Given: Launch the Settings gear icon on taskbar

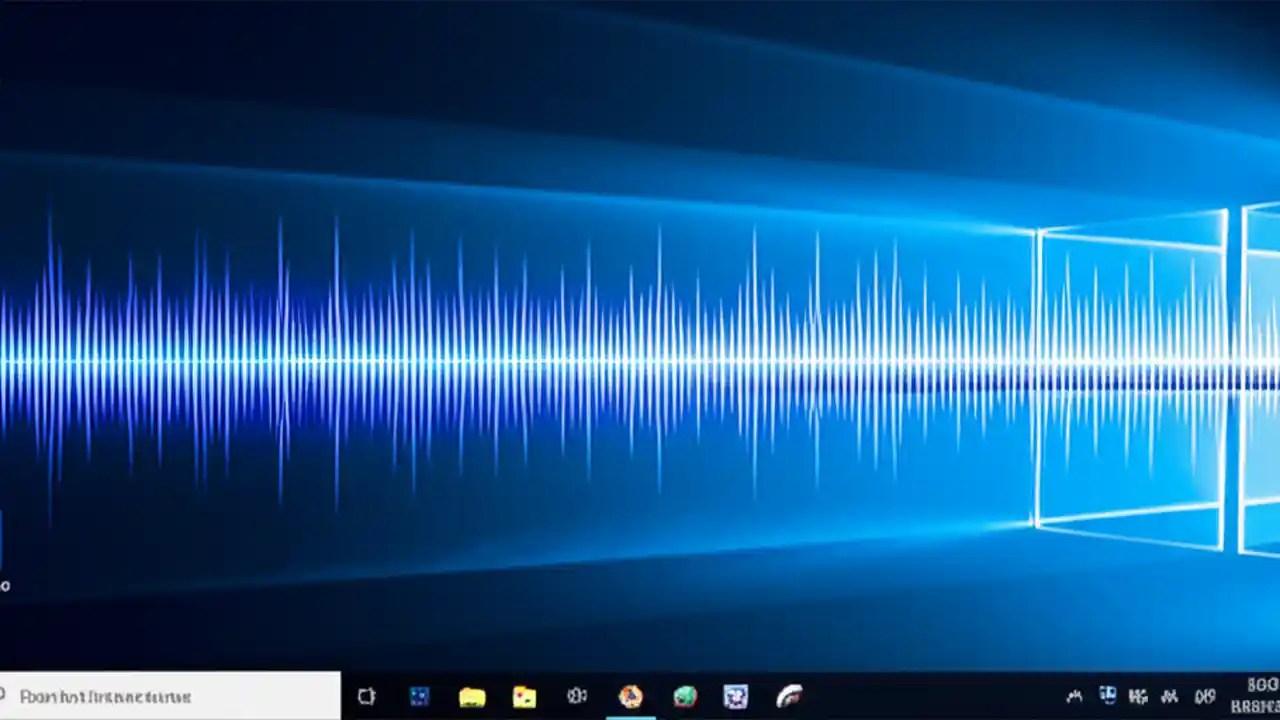Looking at the screenshot, I should (578, 695).
